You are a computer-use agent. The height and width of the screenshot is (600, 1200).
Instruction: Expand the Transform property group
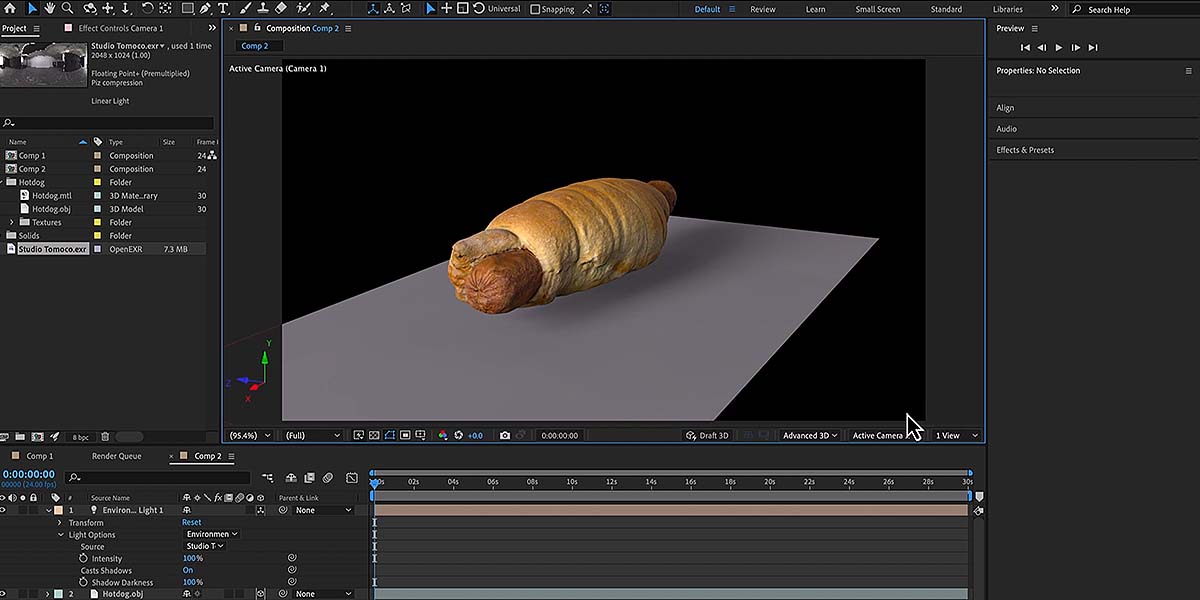point(60,522)
